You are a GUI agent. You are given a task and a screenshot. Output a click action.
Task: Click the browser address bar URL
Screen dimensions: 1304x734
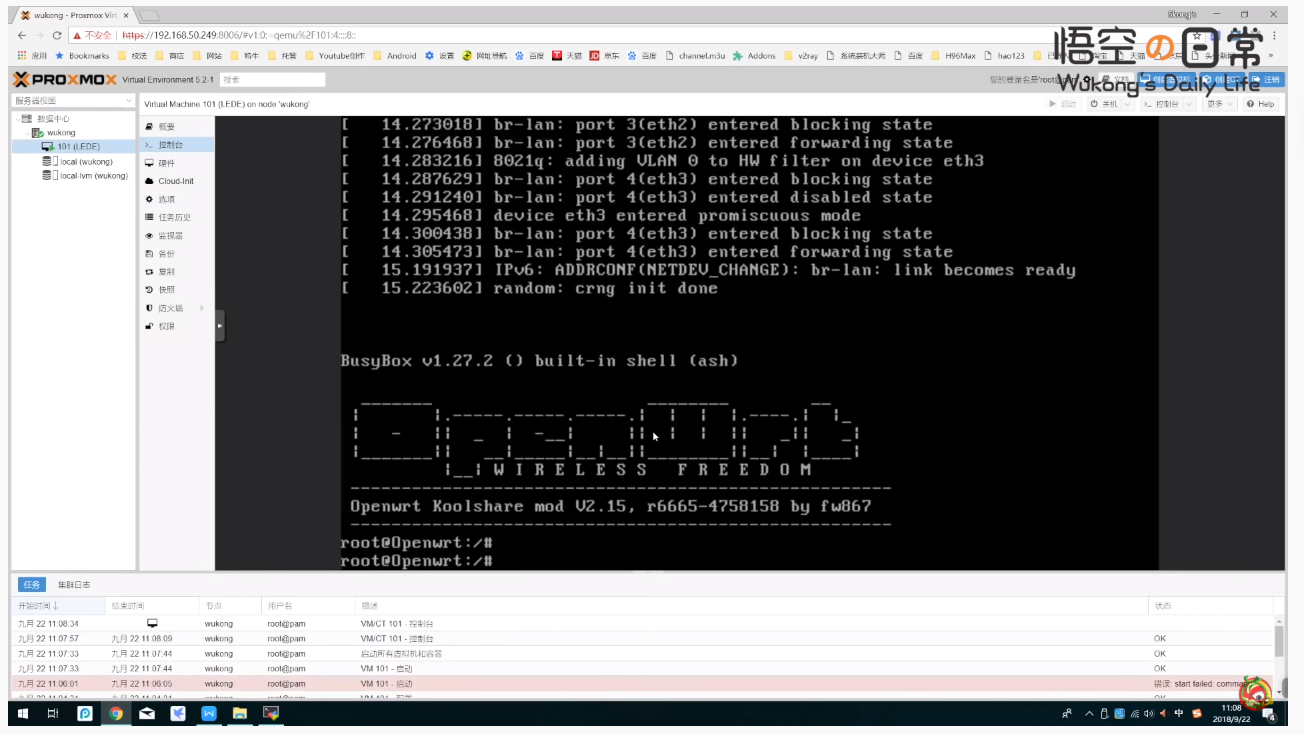(x=239, y=35)
